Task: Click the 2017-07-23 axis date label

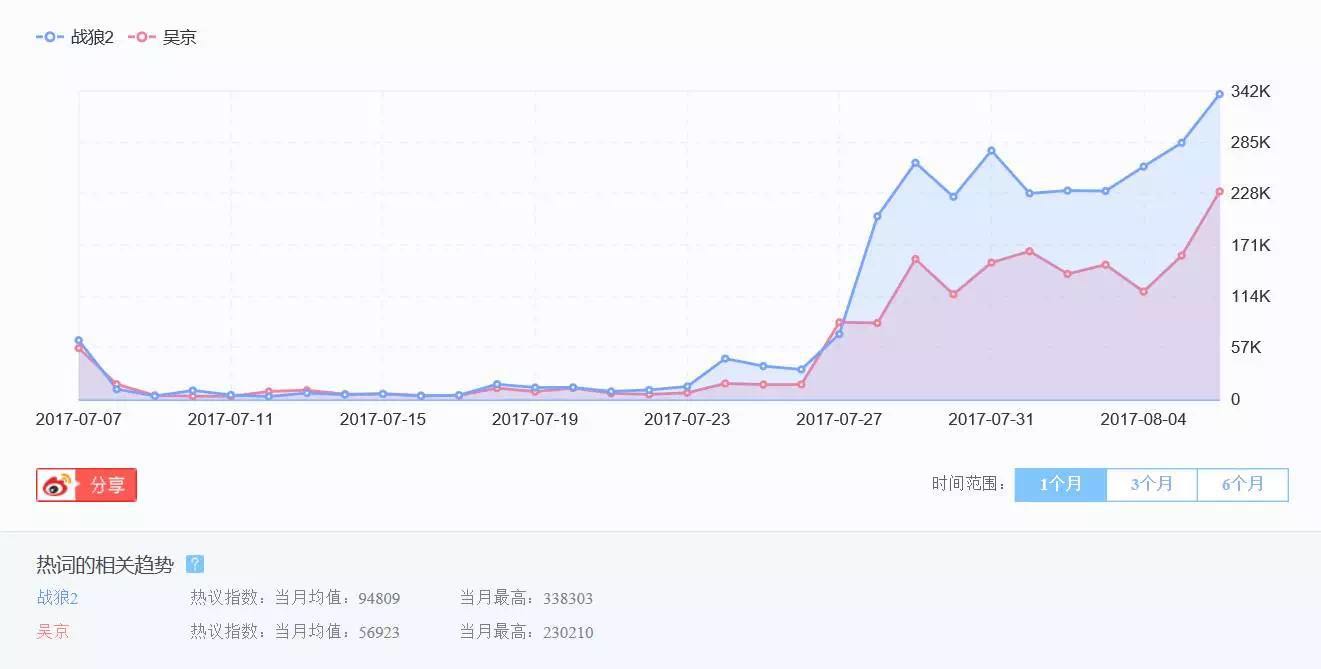Action: point(687,419)
